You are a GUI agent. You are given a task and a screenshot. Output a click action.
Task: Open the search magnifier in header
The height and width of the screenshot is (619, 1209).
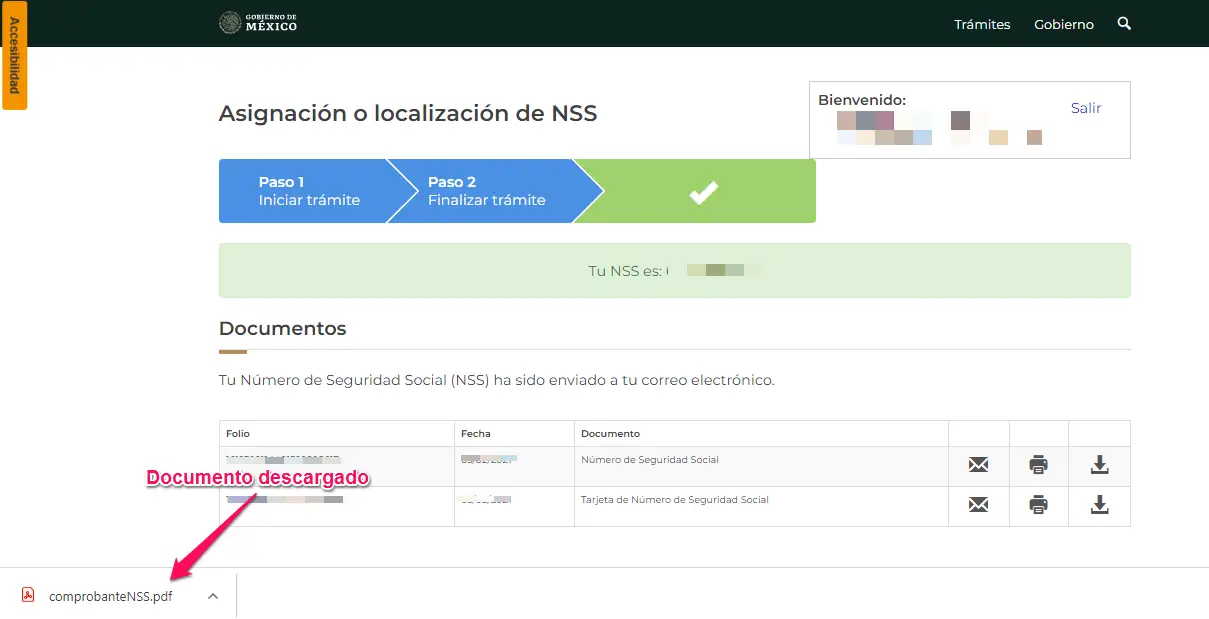pyautogui.click(x=1124, y=23)
